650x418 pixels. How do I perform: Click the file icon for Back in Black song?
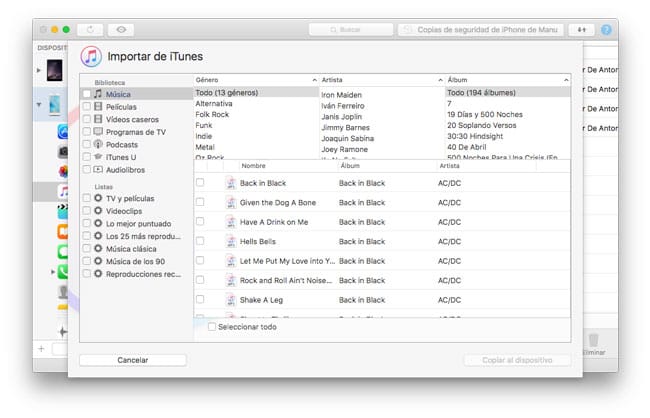pos(230,183)
